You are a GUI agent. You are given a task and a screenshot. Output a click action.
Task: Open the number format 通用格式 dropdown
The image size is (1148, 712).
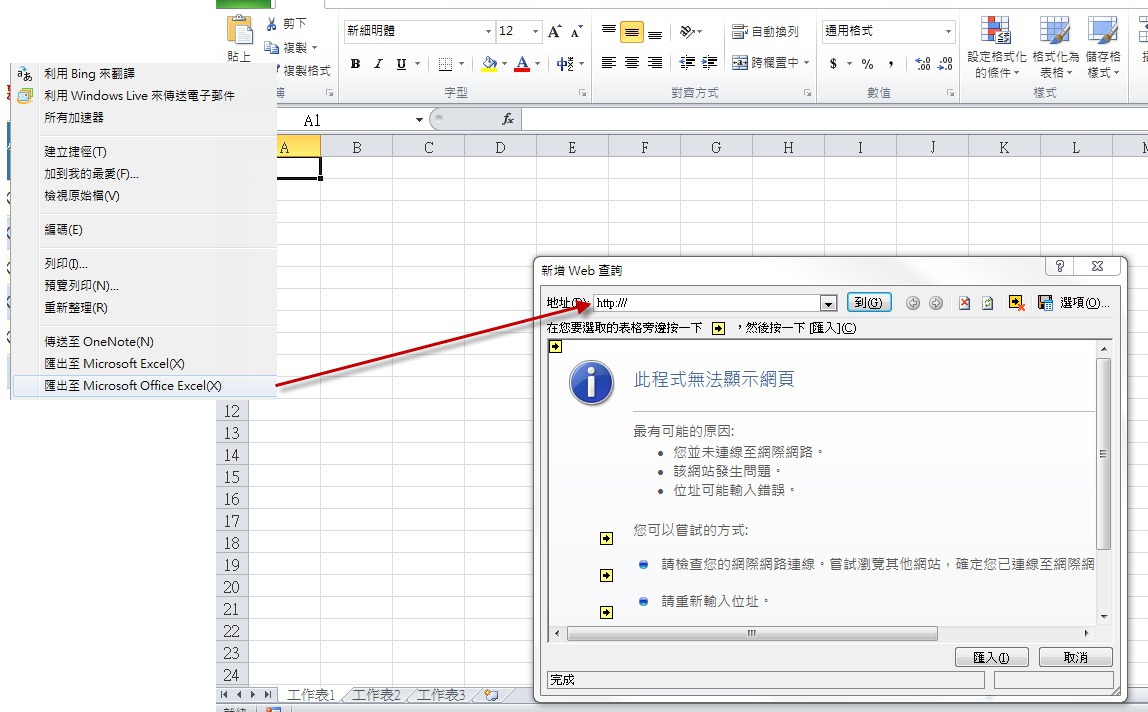[948, 32]
